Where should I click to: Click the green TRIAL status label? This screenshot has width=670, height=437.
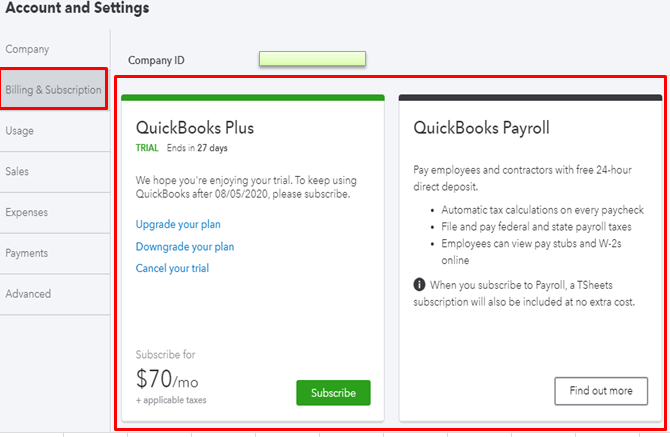(x=147, y=148)
